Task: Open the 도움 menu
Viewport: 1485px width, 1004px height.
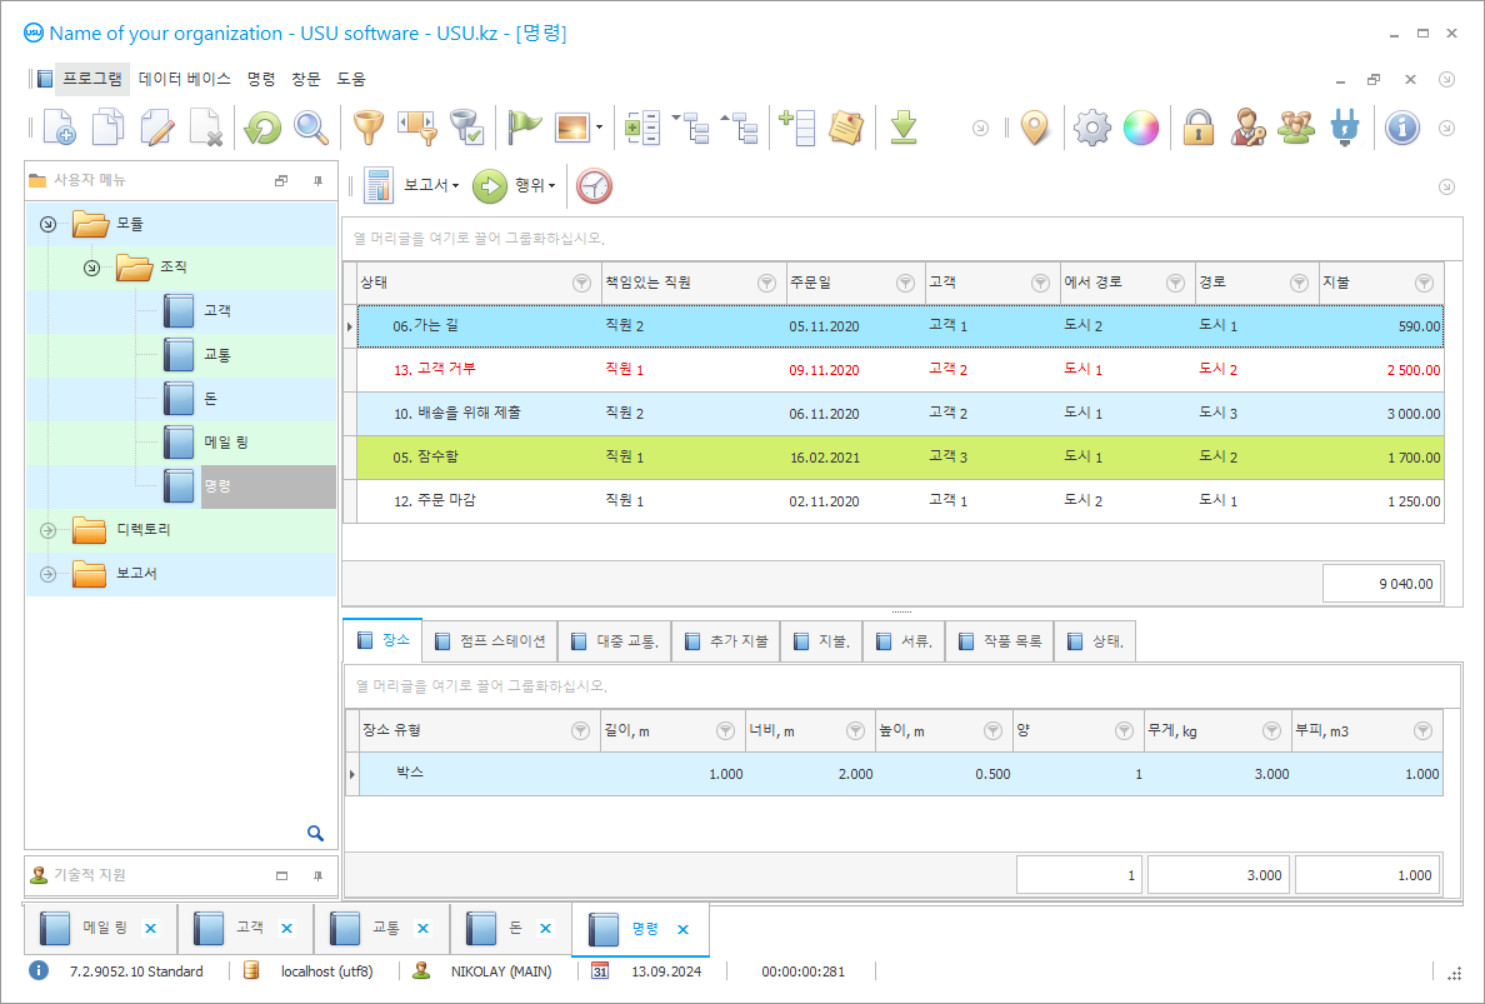Action: tap(351, 79)
